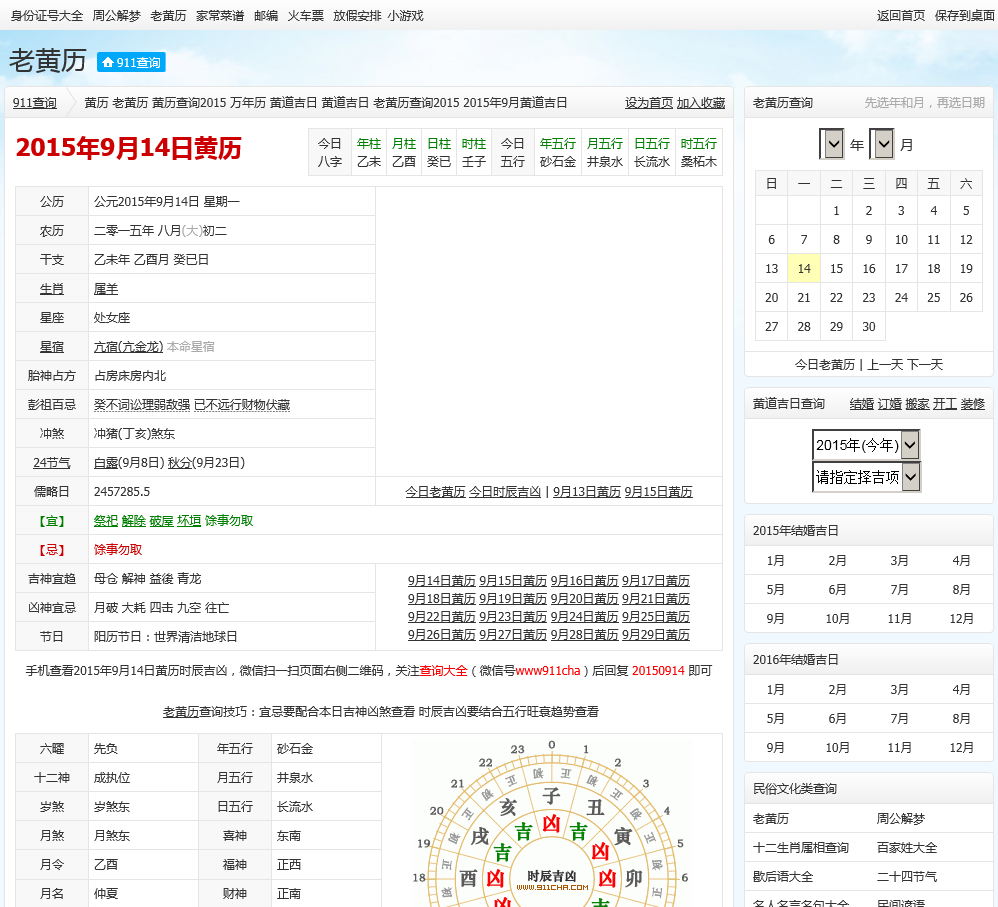Open 歇后语大全 link
The width and height of the screenshot is (998, 907).
783,876
